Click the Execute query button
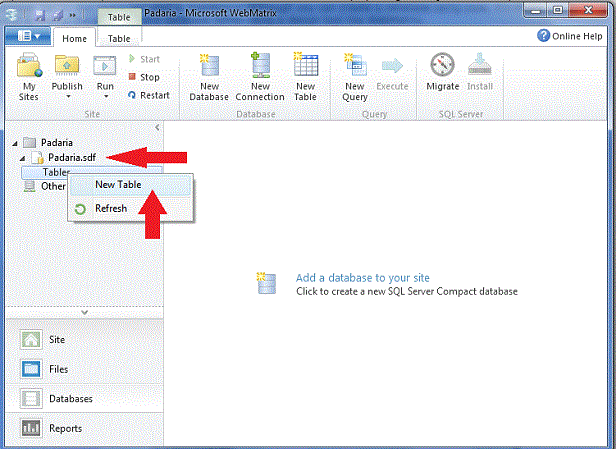616x449 pixels. point(392,75)
